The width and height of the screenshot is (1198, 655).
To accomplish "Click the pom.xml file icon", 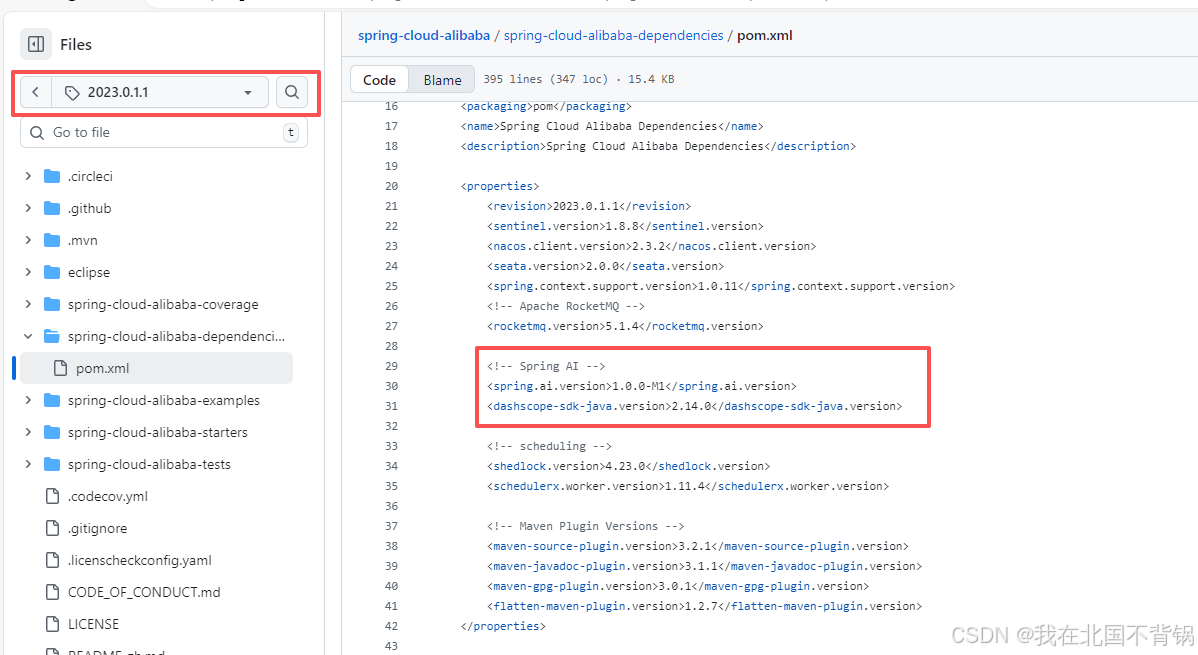I will point(60,368).
